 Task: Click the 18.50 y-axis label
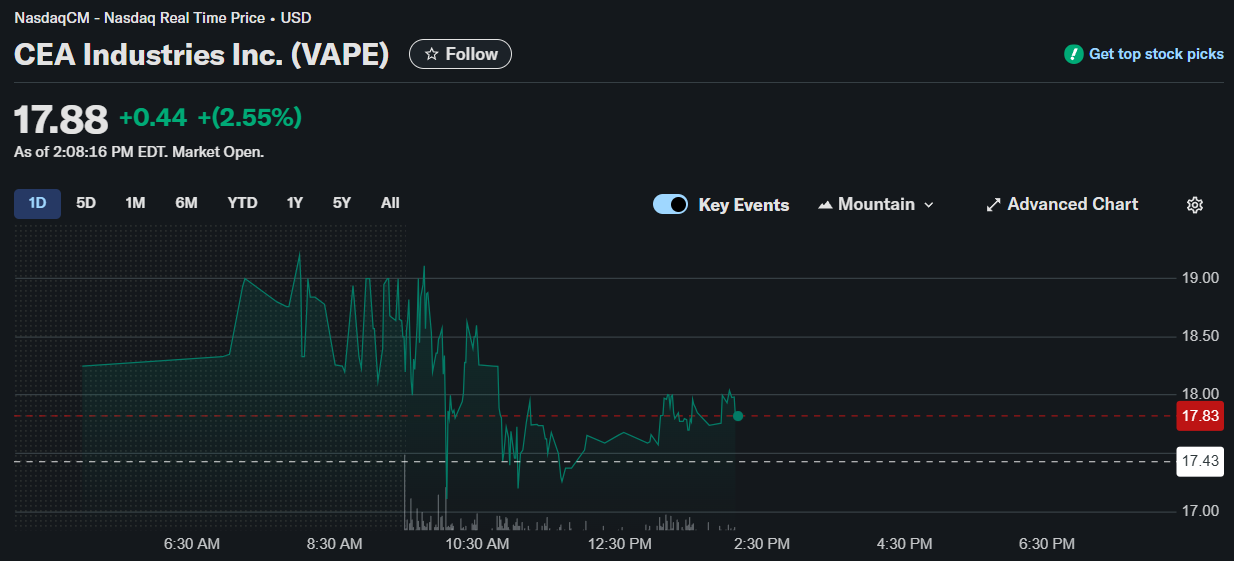[x=1200, y=336]
